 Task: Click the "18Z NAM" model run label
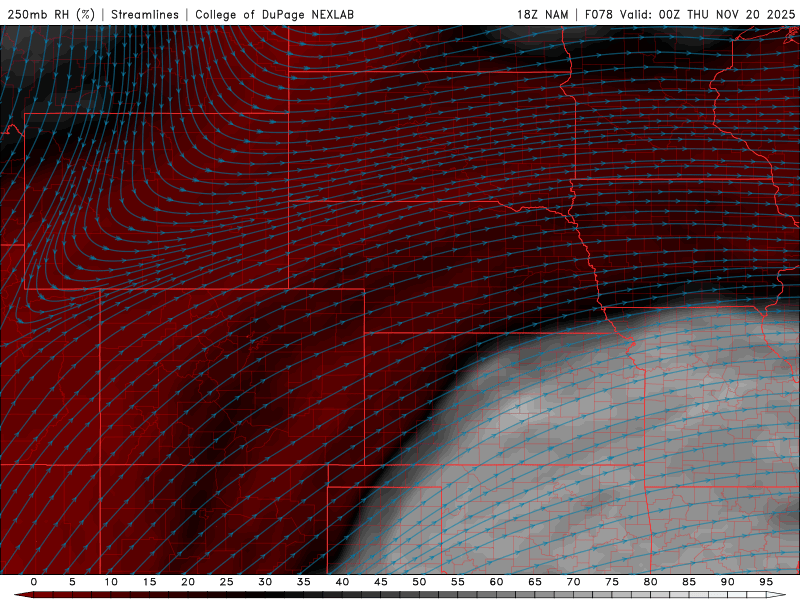click(542, 15)
